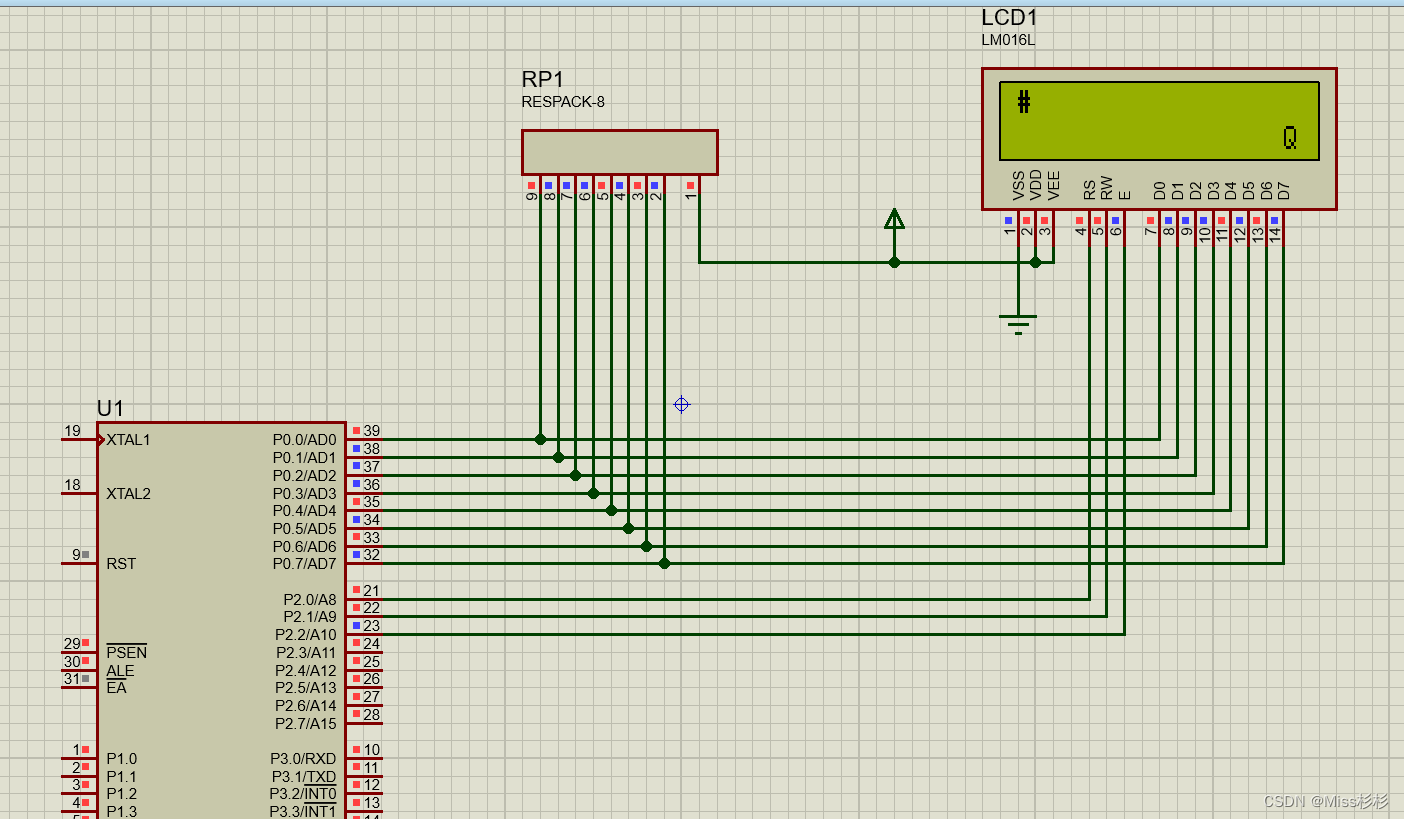Screen dimensions: 1404x819
Task: Click the P2.7/A15 pin label
Action: click(306, 724)
